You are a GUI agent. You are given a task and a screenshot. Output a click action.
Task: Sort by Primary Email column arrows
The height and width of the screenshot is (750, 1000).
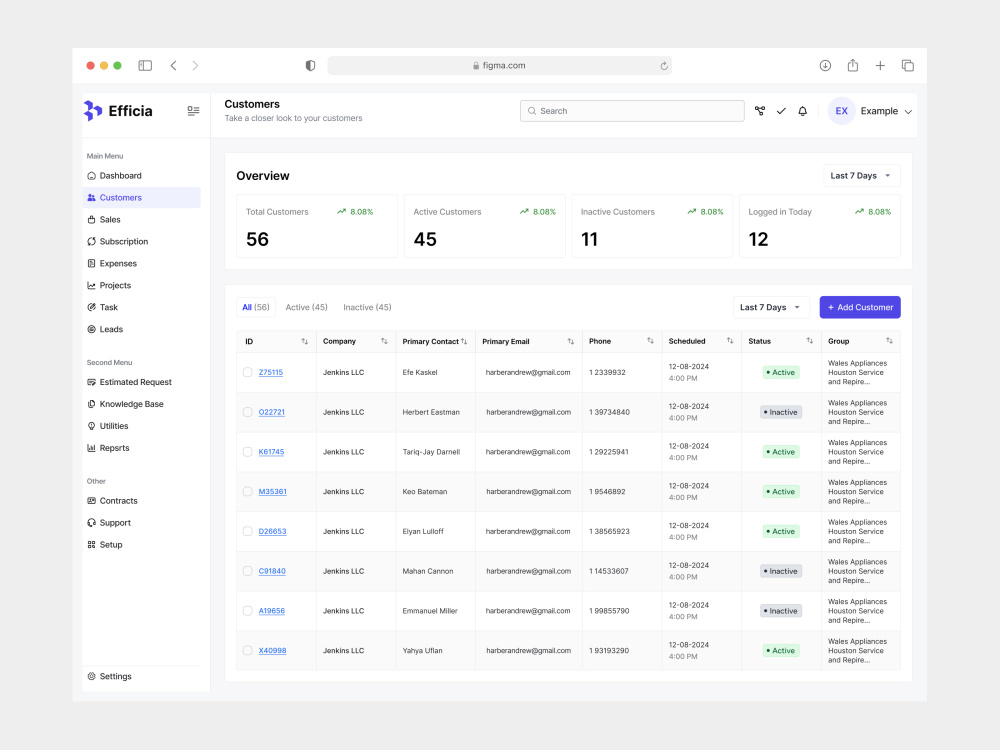click(571, 341)
